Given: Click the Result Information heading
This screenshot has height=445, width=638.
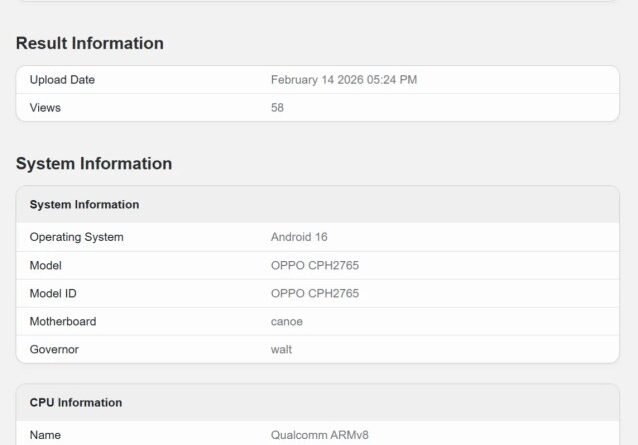Looking at the screenshot, I should 90,43.
